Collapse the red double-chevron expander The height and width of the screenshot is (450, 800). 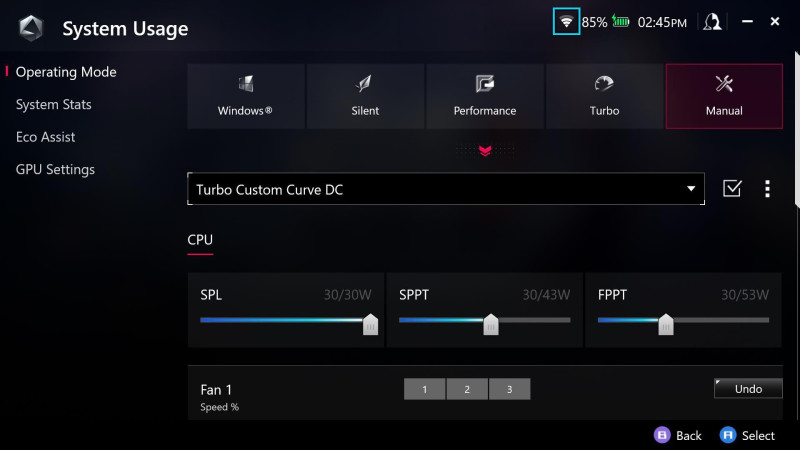(x=485, y=151)
